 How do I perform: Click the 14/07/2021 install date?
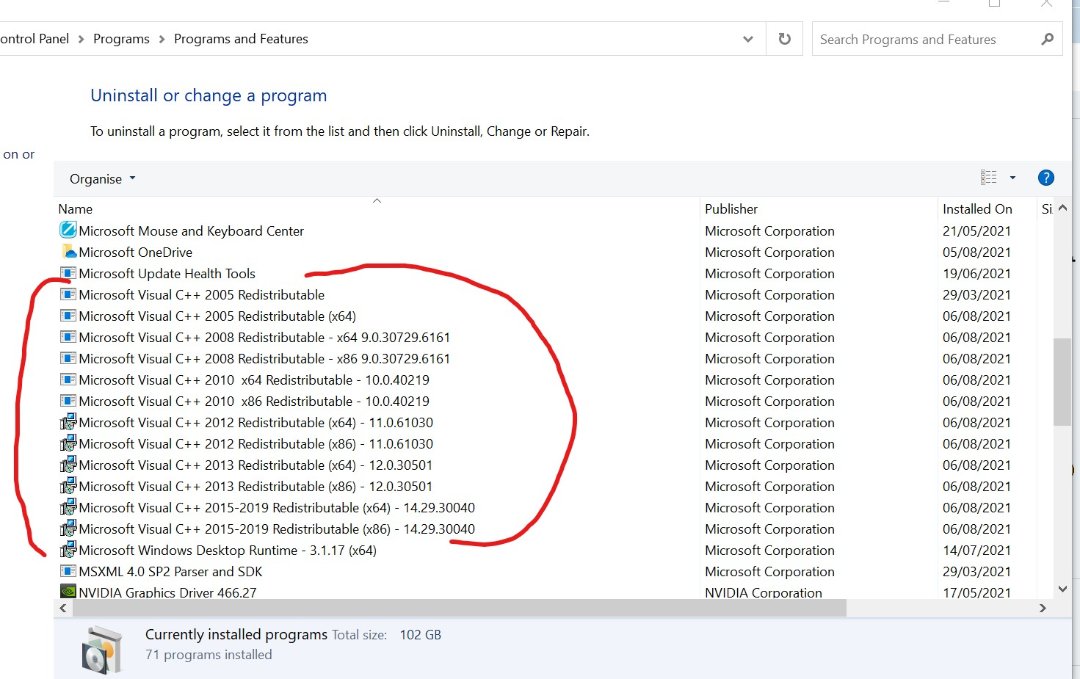pyautogui.click(x=977, y=550)
